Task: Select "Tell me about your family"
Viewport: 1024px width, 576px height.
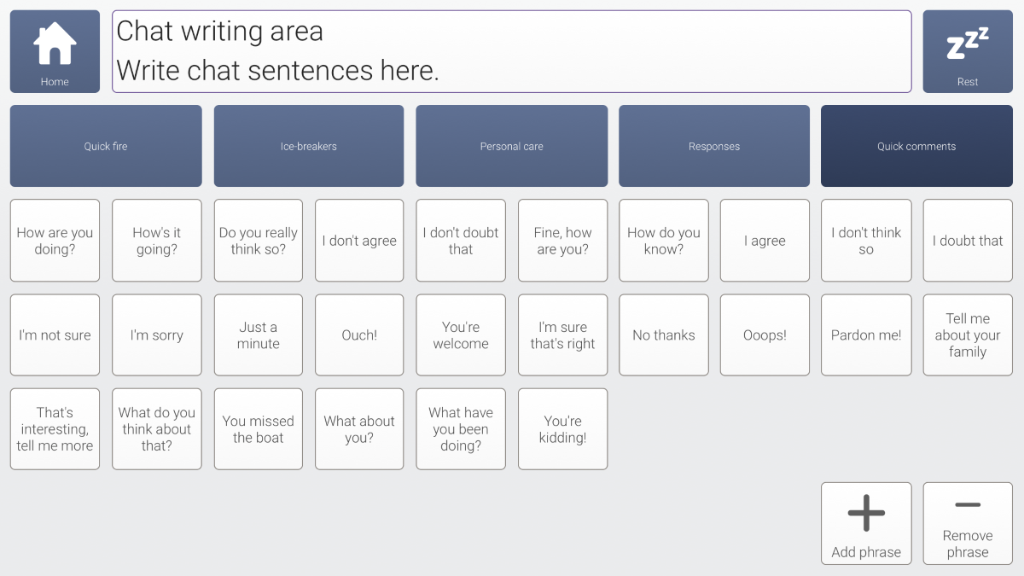Action: pos(967,335)
